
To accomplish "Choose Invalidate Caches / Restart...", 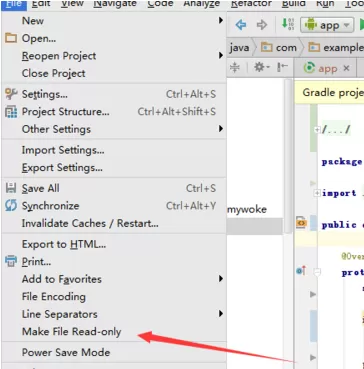I will pyautogui.click(x=114, y=223).
